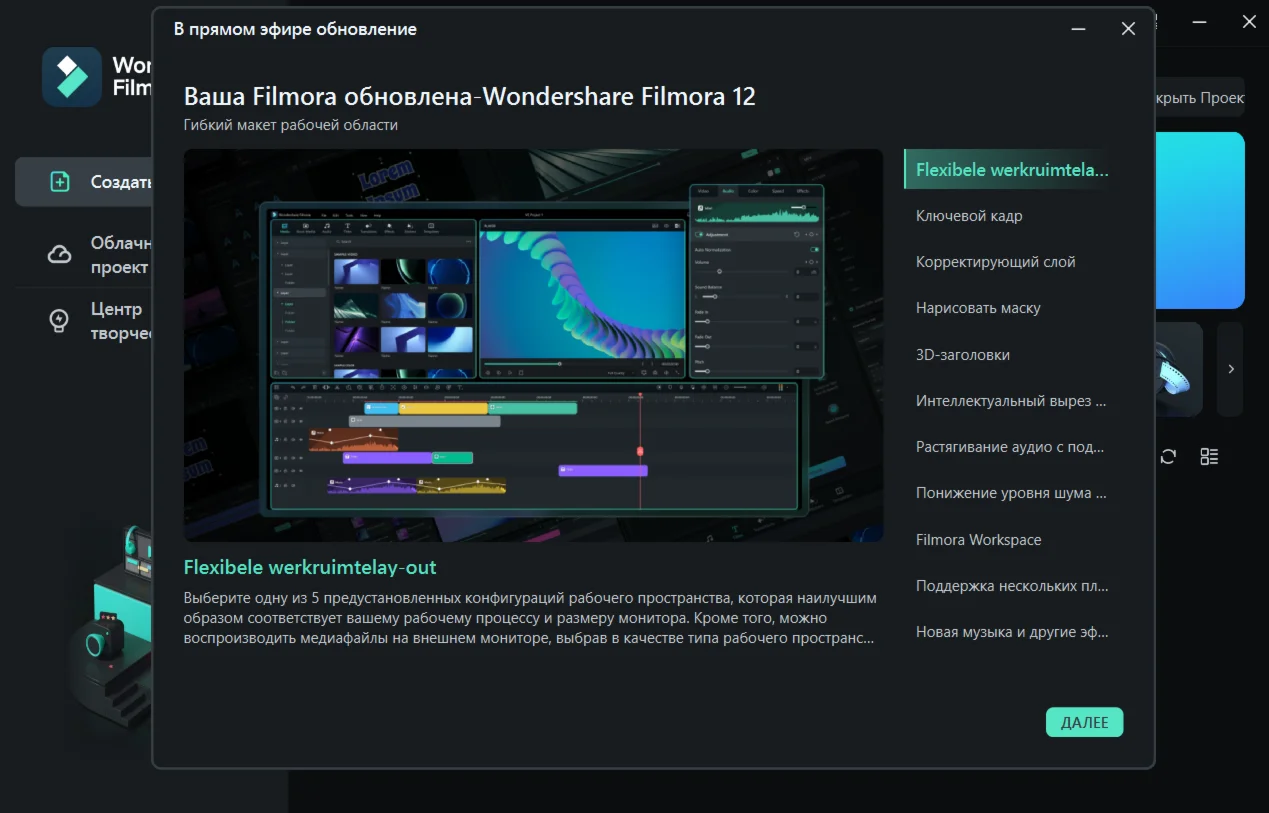The height and width of the screenshot is (813, 1269).
Task: Select the Flexibele werkruimtelay-out tab
Action: click(1011, 170)
